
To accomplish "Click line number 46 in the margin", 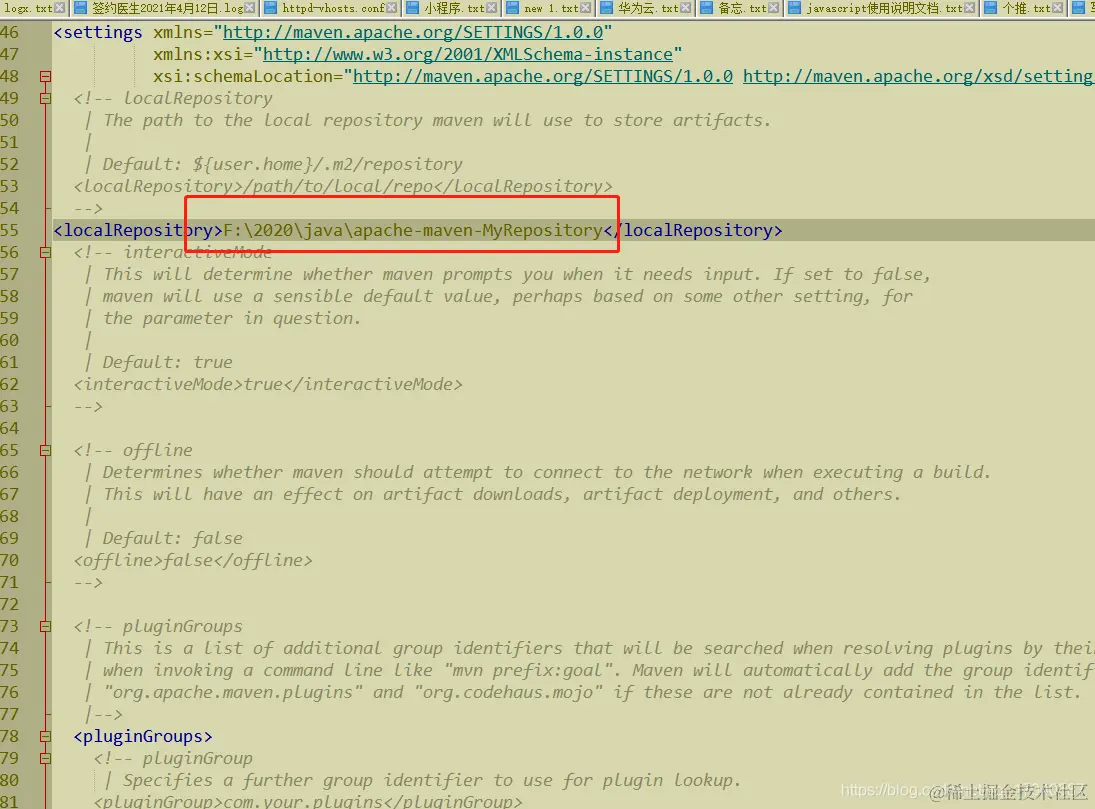I will (x=10, y=33).
